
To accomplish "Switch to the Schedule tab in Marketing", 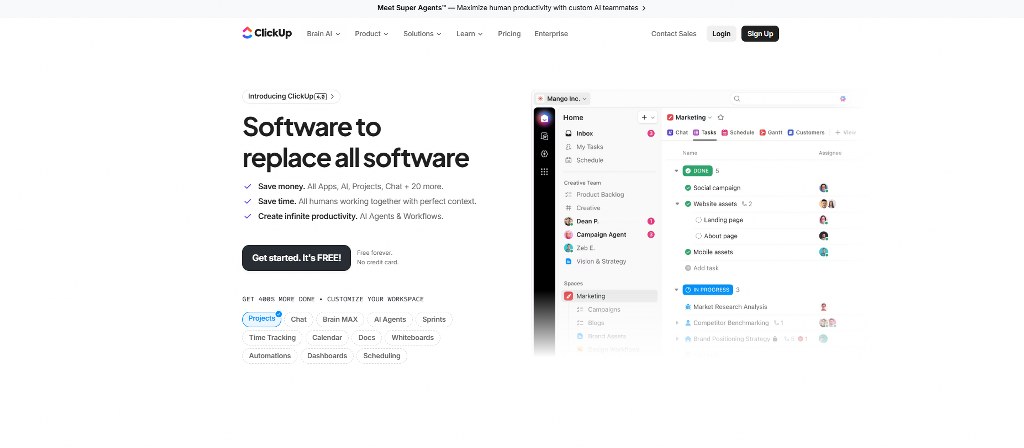I will click(738, 133).
